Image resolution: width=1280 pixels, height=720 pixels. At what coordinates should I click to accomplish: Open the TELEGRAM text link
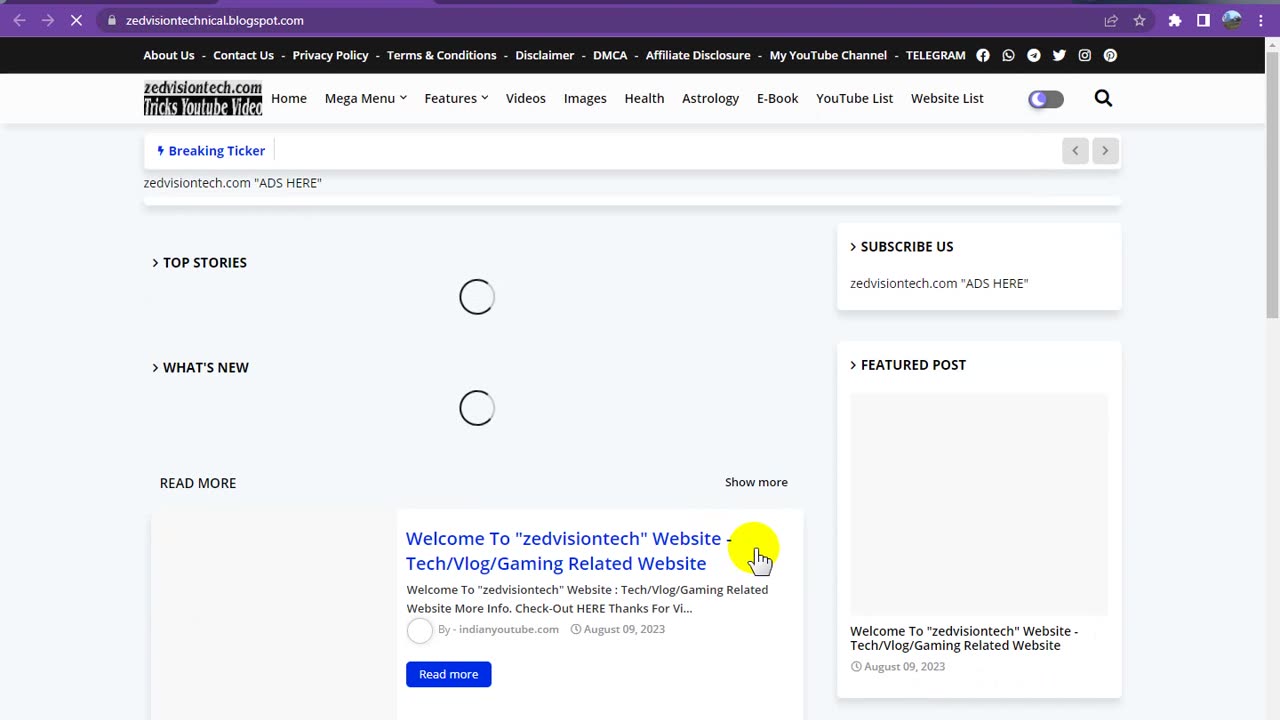pyautogui.click(x=936, y=55)
